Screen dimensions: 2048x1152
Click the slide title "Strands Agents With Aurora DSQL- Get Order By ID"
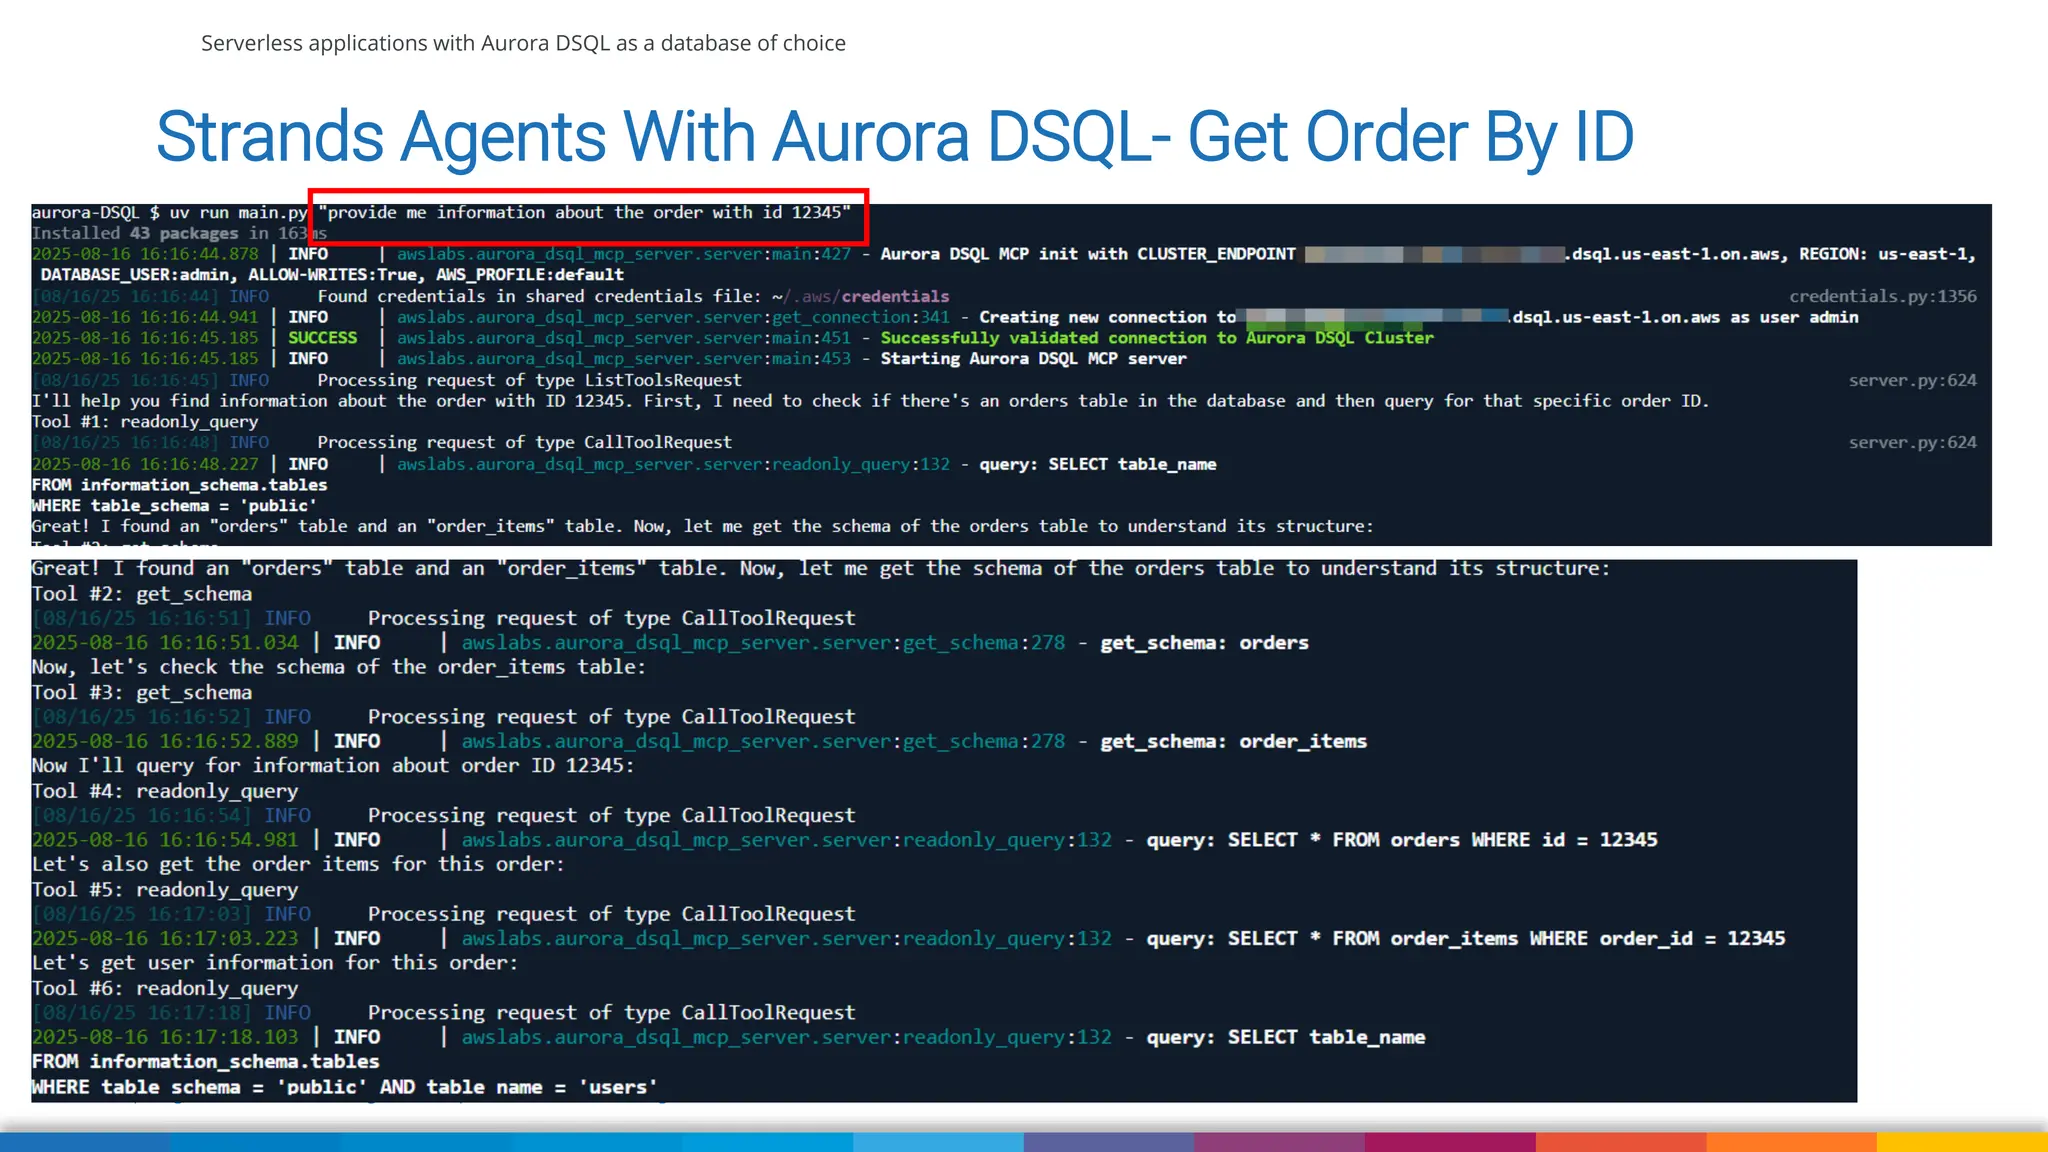895,137
